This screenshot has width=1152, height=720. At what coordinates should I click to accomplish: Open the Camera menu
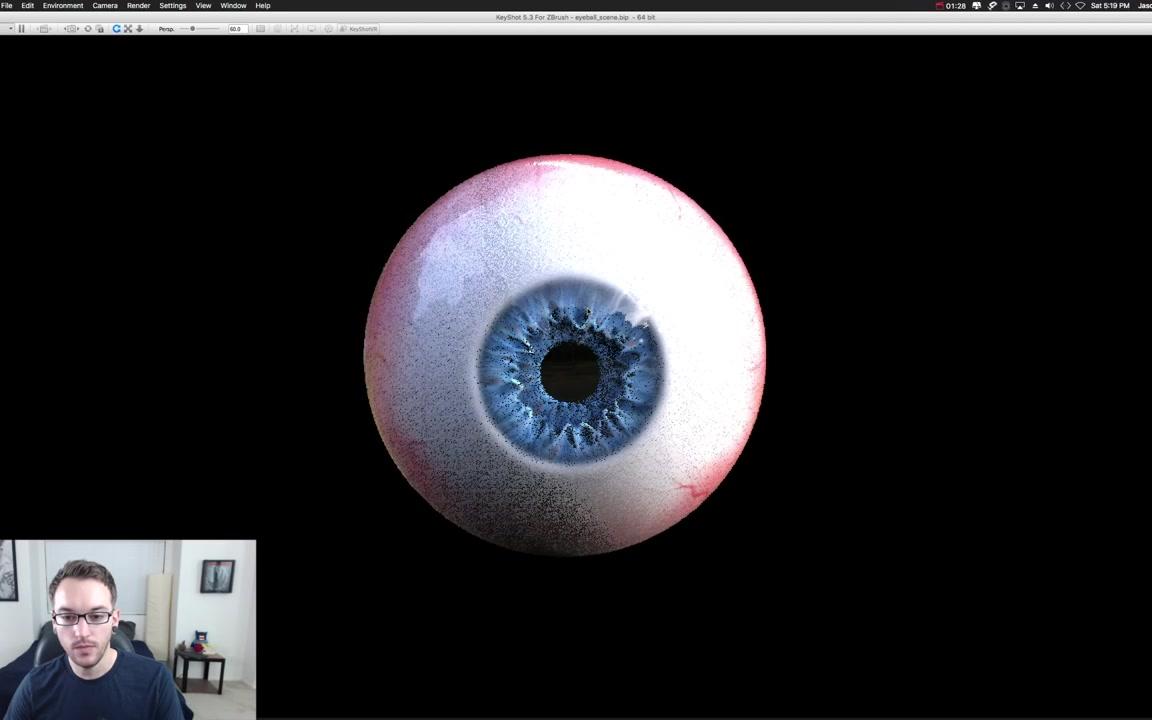click(x=105, y=5)
